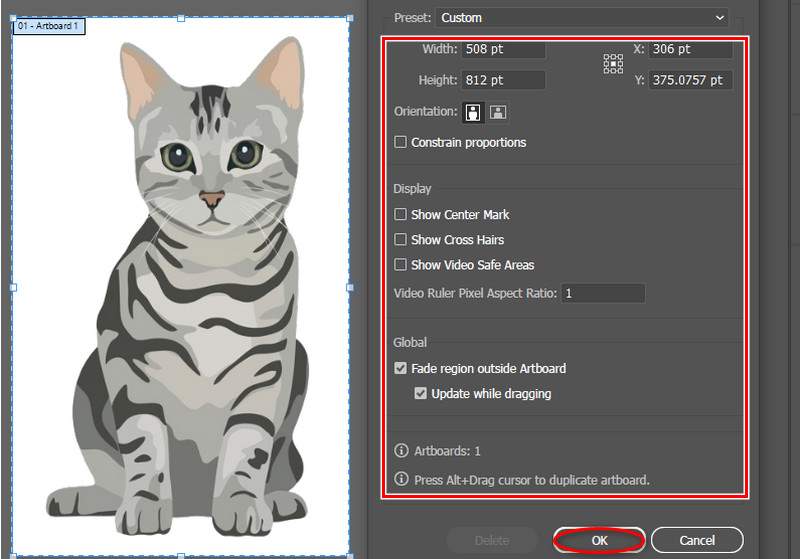Click Video Ruler Pixel Aspect Ratio field
800x559 pixels.
click(603, 293)
